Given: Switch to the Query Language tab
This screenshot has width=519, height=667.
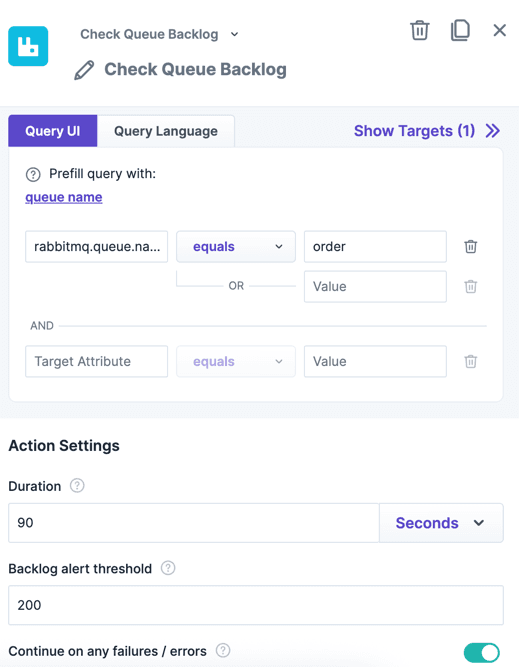Looking at the screenshot, I should click(x=165, y=131).
